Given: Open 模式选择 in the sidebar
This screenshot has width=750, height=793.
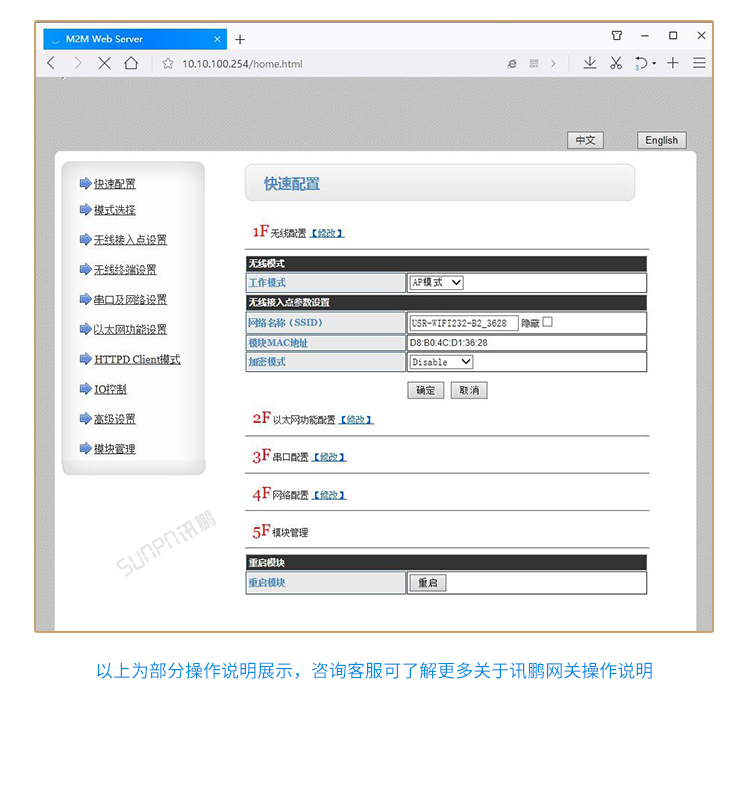Looking at the screenshot, I should tap(115, 210).
